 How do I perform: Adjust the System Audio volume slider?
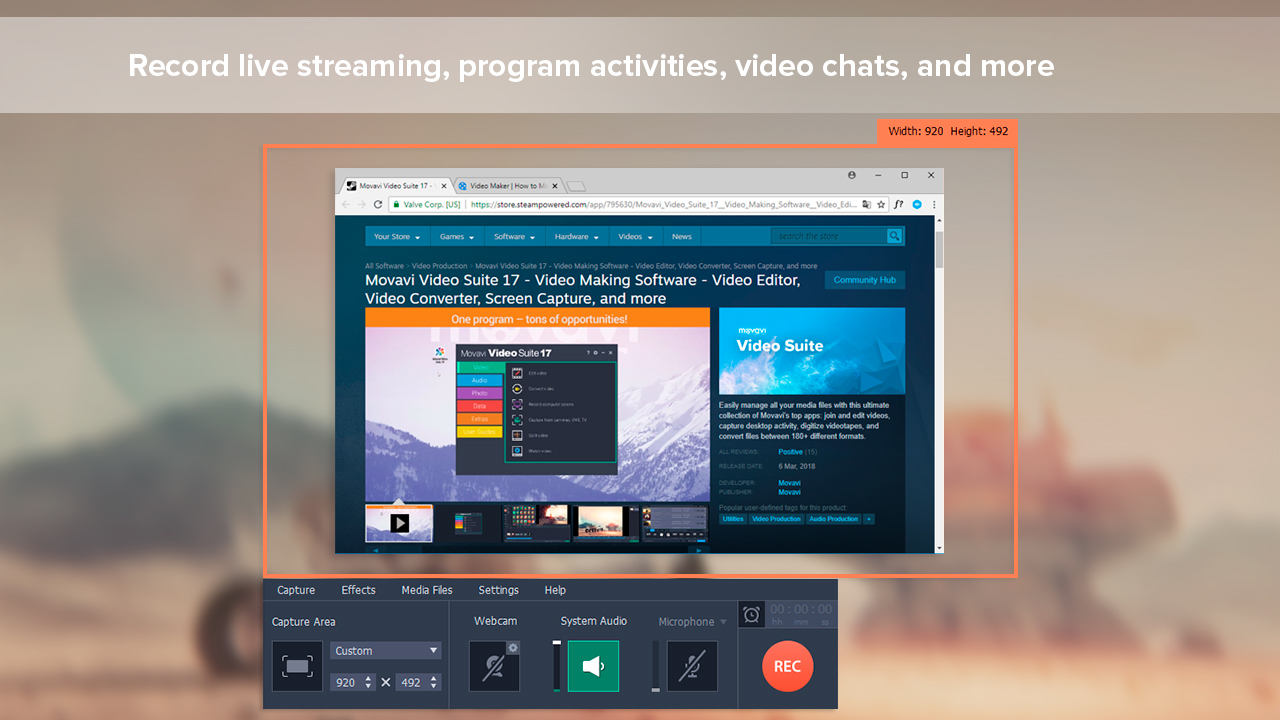tap(557, 666)
